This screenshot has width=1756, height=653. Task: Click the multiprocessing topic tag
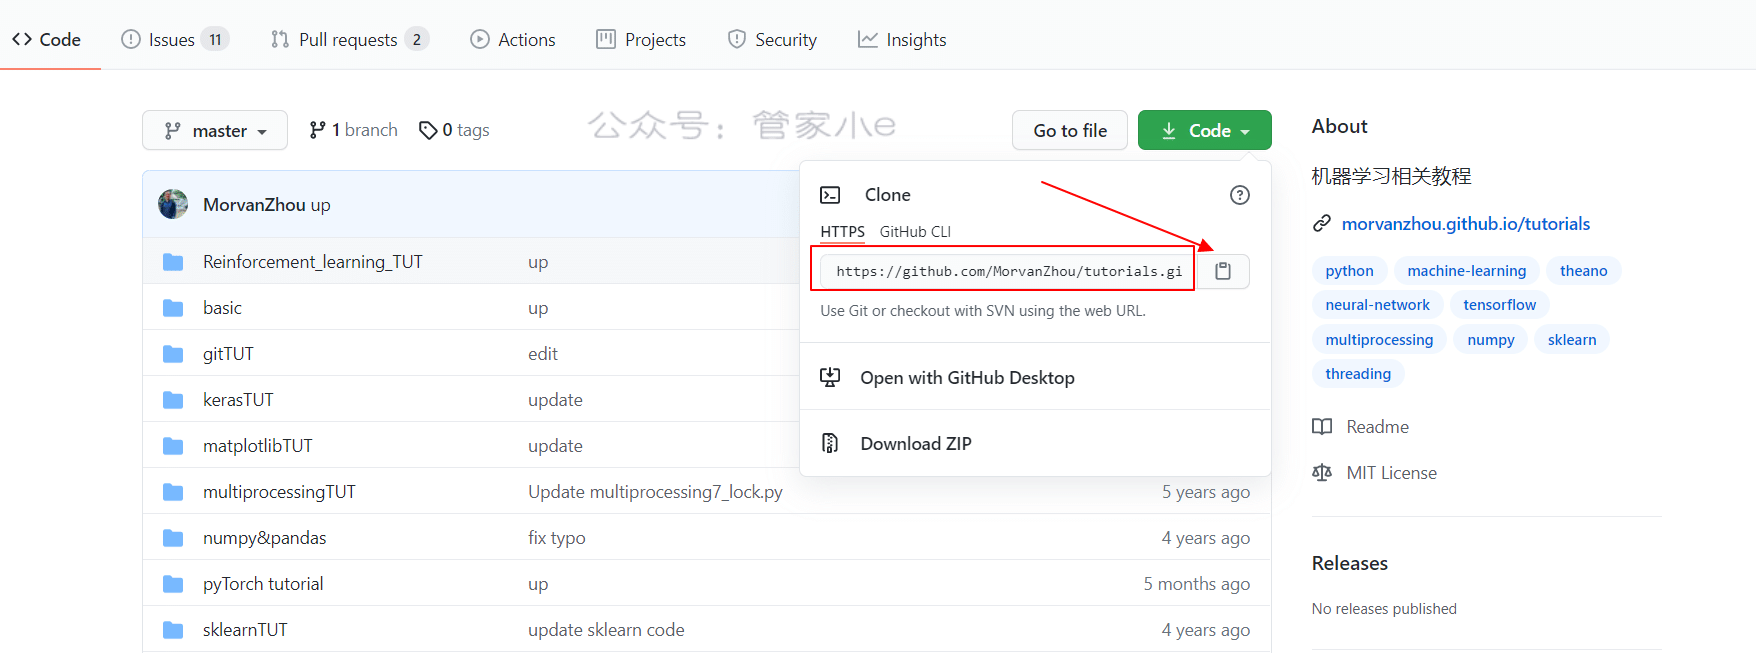[1379, 340]
